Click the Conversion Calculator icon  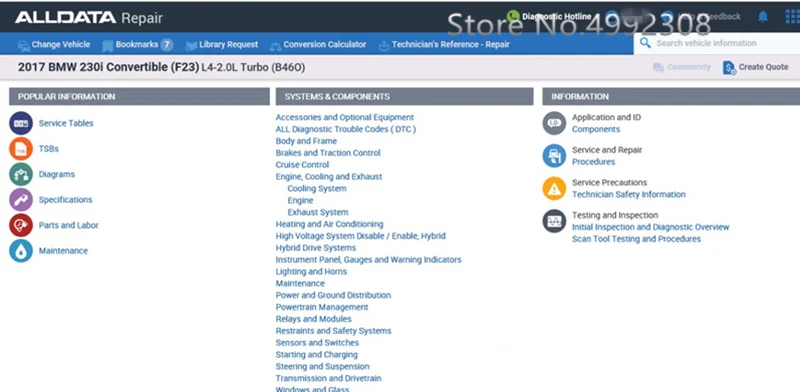[275, 46]
